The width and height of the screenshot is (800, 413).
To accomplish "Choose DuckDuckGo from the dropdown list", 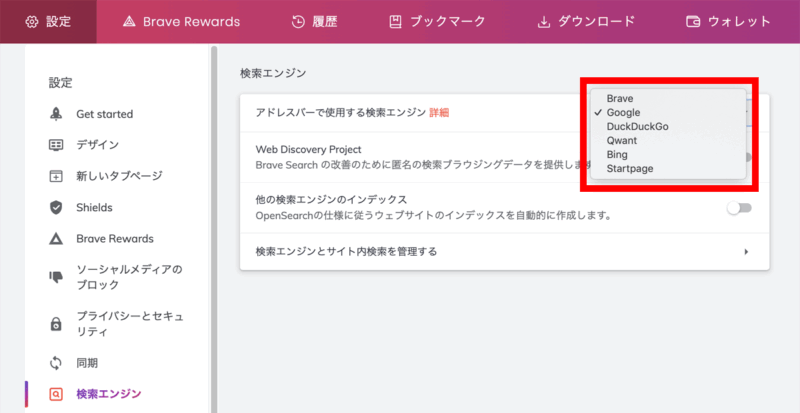I will (639, 127).
